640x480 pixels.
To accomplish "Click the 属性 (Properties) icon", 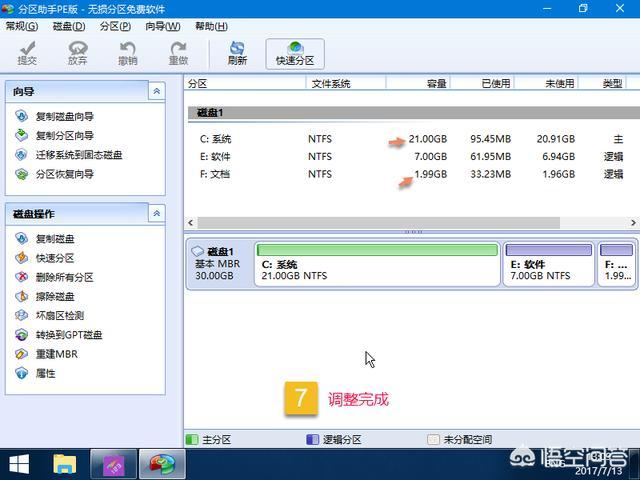I will coord(21,373).
